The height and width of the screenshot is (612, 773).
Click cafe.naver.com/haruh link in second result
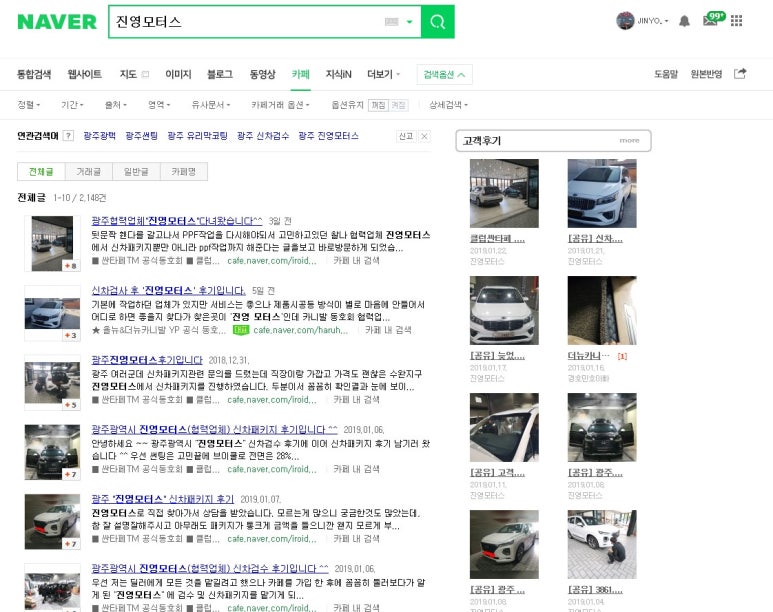301,330
